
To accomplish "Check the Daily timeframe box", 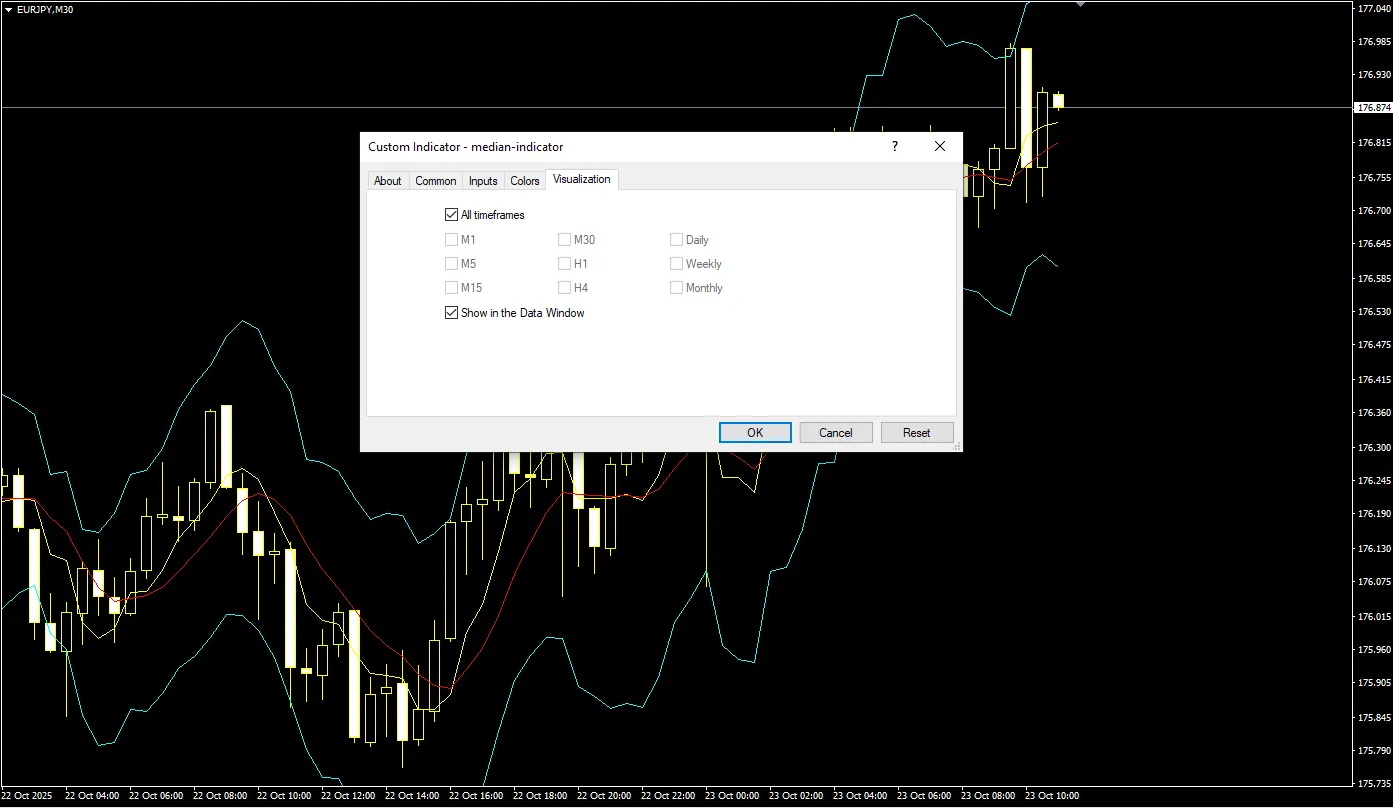I will tap(677, 240).
